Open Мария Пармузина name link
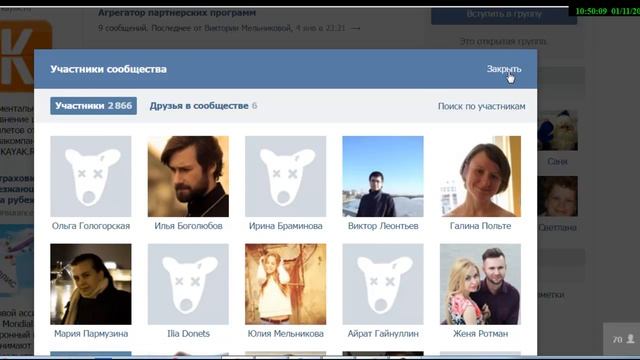The width and height of the screenshot is (640, 360). pos(91,333)
